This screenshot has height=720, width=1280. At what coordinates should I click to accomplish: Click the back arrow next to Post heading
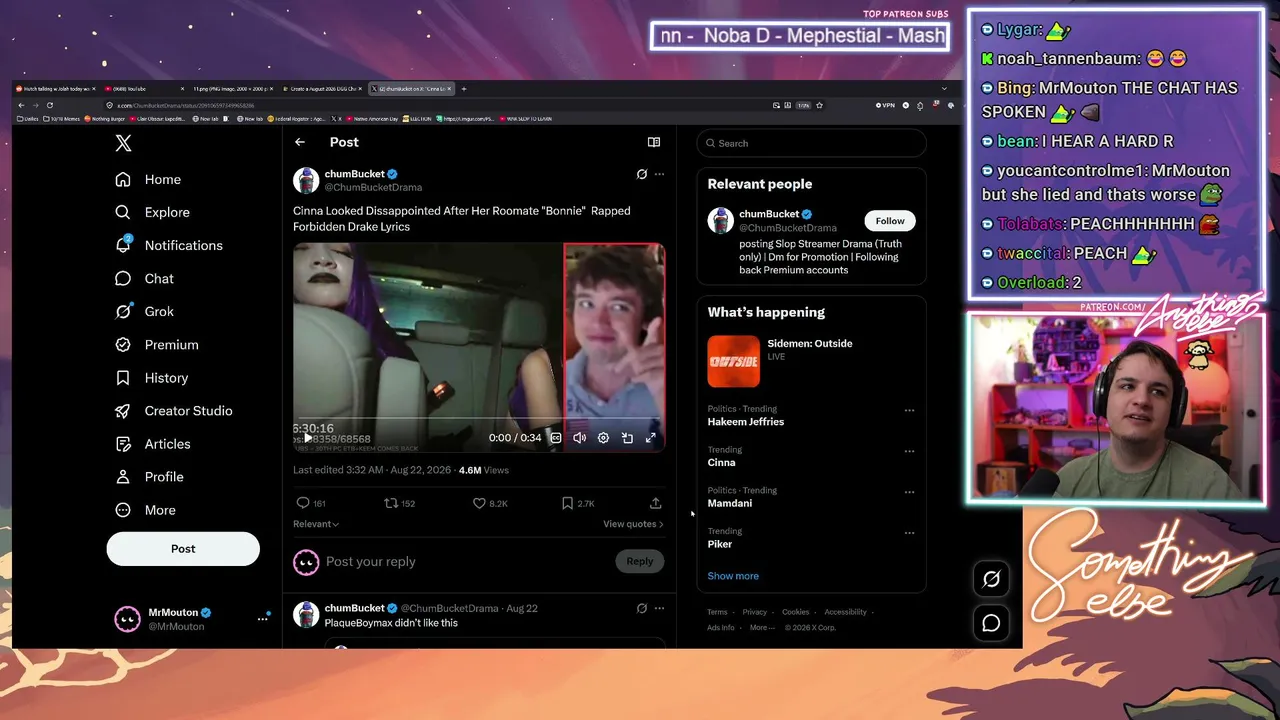click(x=300, y=142)
